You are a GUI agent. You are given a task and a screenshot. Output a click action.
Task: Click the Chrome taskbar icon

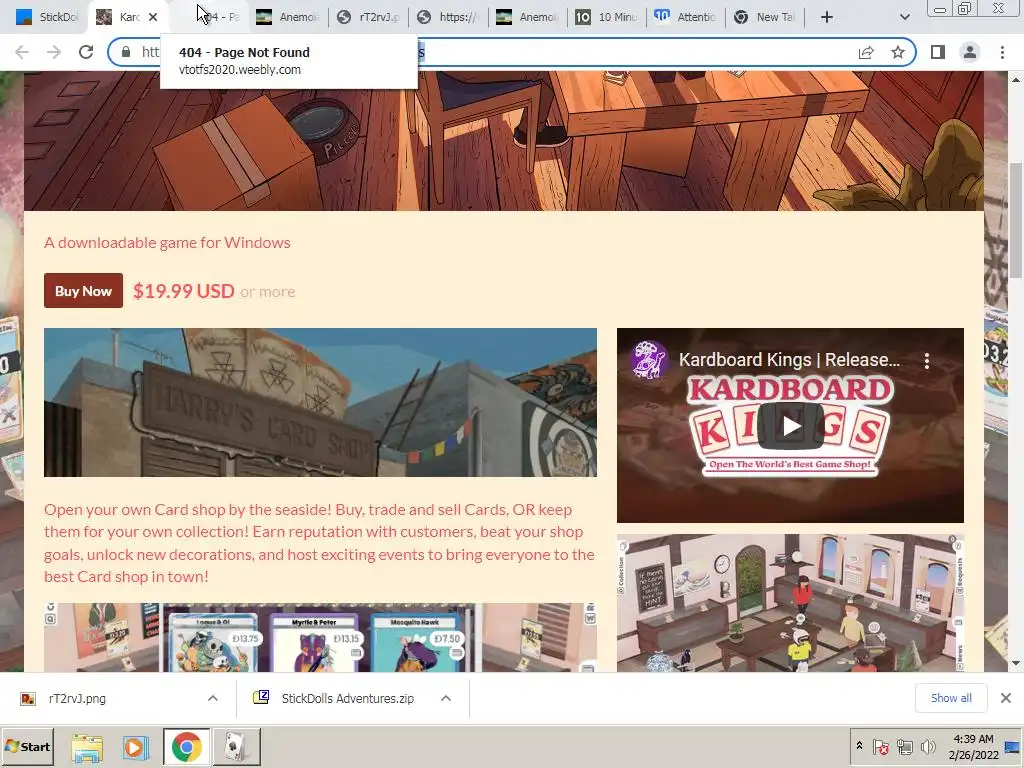coord(187,747)
